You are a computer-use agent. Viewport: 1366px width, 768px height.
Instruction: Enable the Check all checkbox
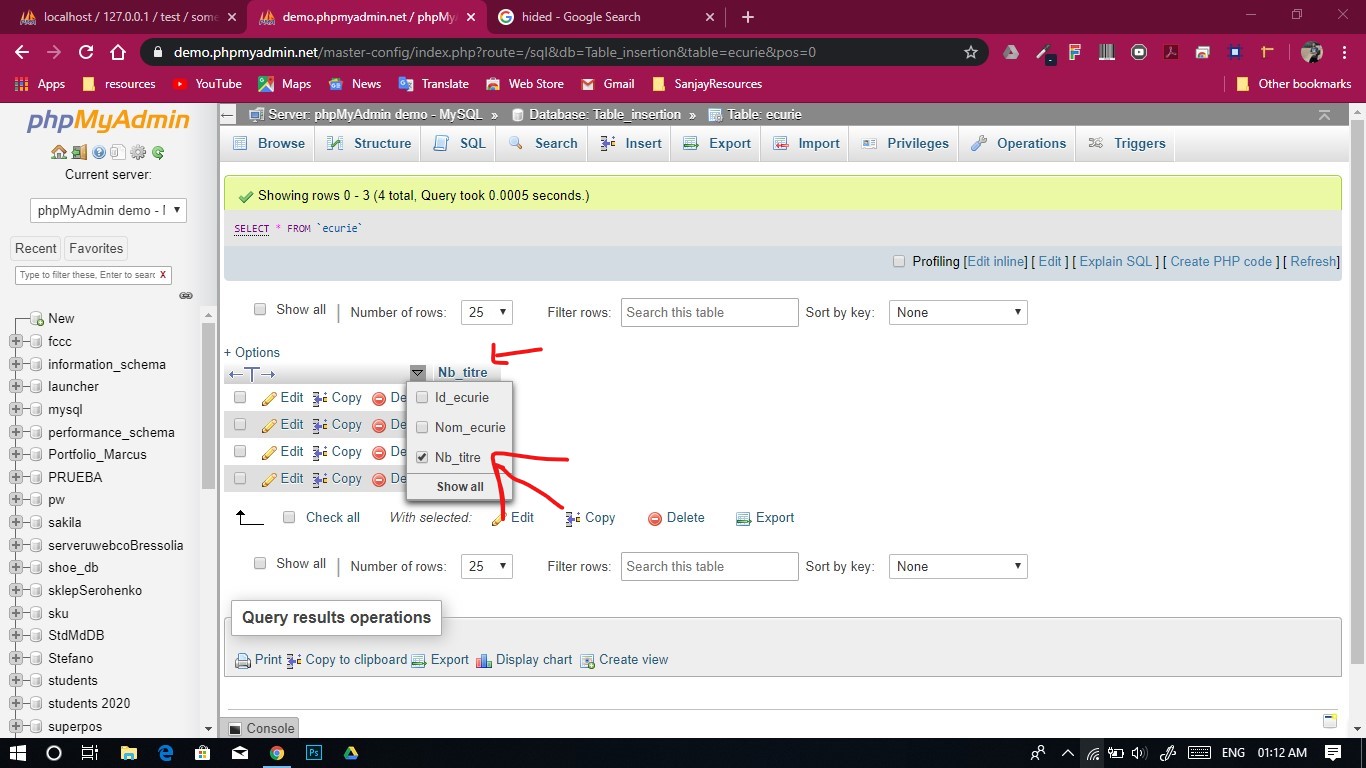[289, 517]
